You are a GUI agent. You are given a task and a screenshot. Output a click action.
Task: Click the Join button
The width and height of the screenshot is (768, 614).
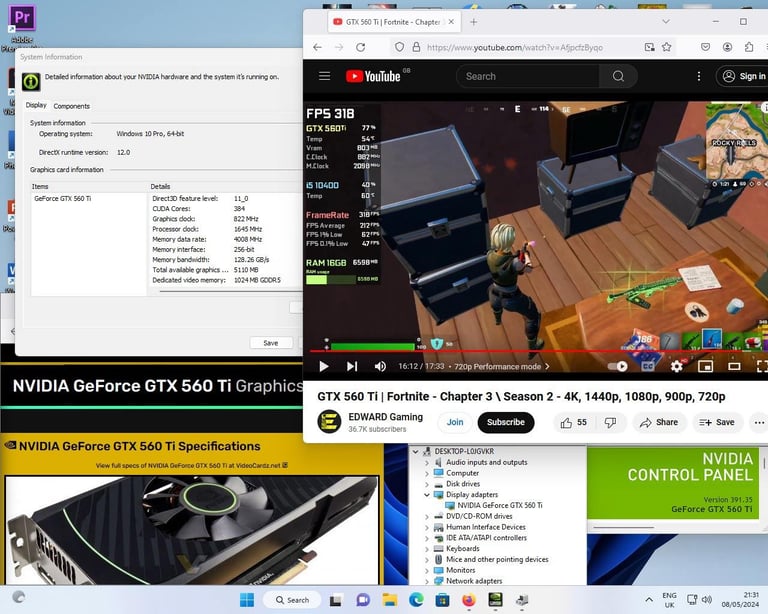[455, 422]
